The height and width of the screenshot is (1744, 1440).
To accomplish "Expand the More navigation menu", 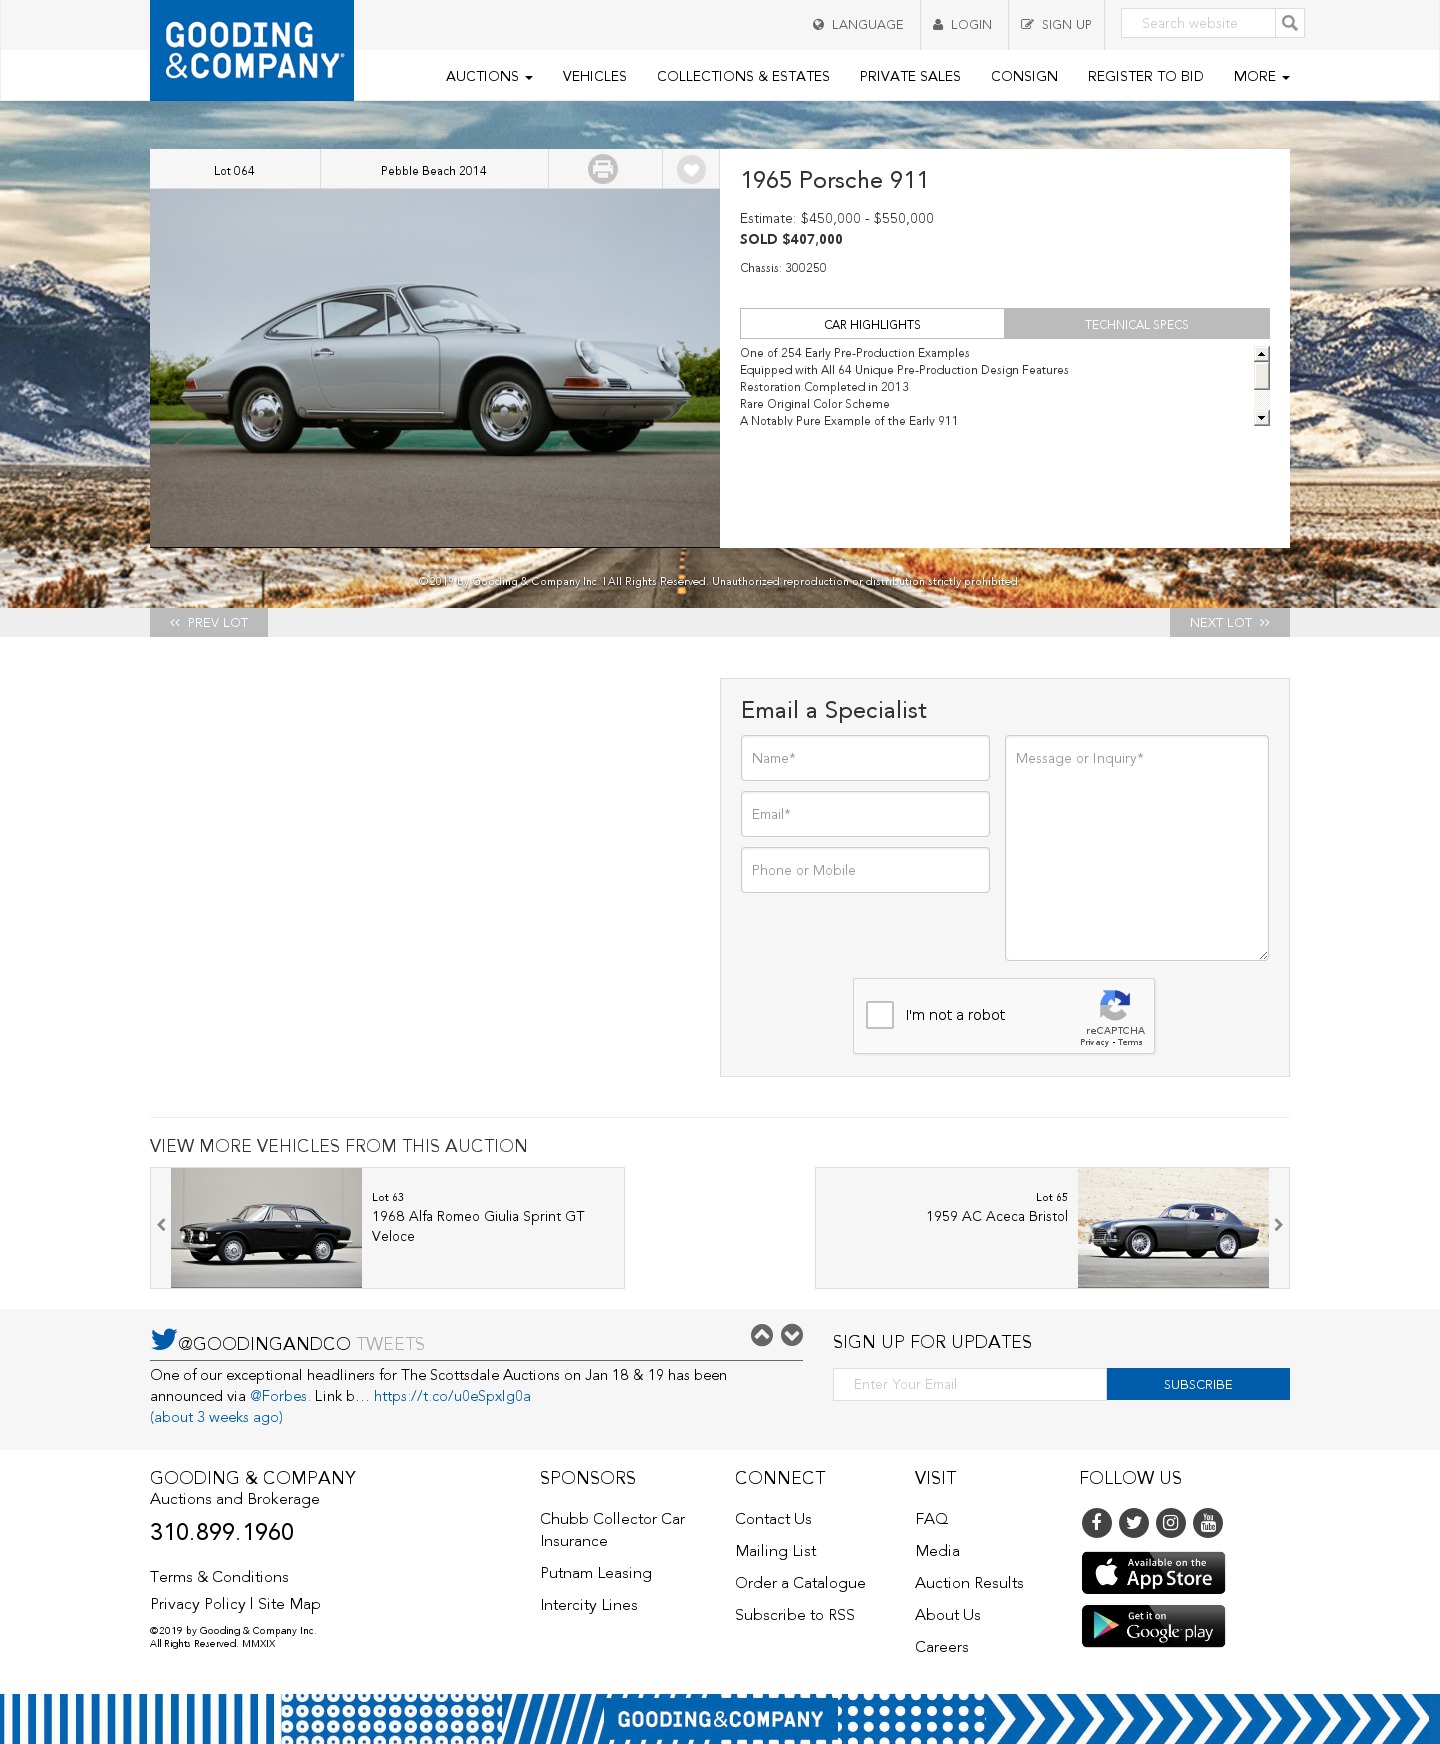I will pyautogui.click(x=1262, y=76).
